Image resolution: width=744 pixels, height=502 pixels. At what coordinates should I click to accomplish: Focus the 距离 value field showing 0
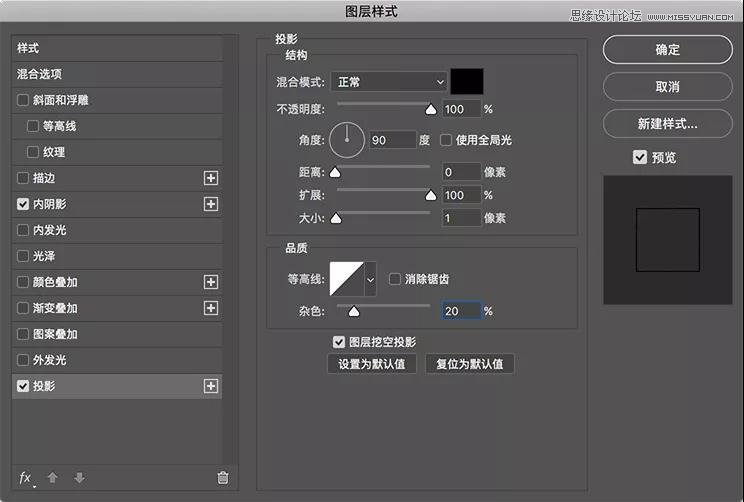(462, 172)
